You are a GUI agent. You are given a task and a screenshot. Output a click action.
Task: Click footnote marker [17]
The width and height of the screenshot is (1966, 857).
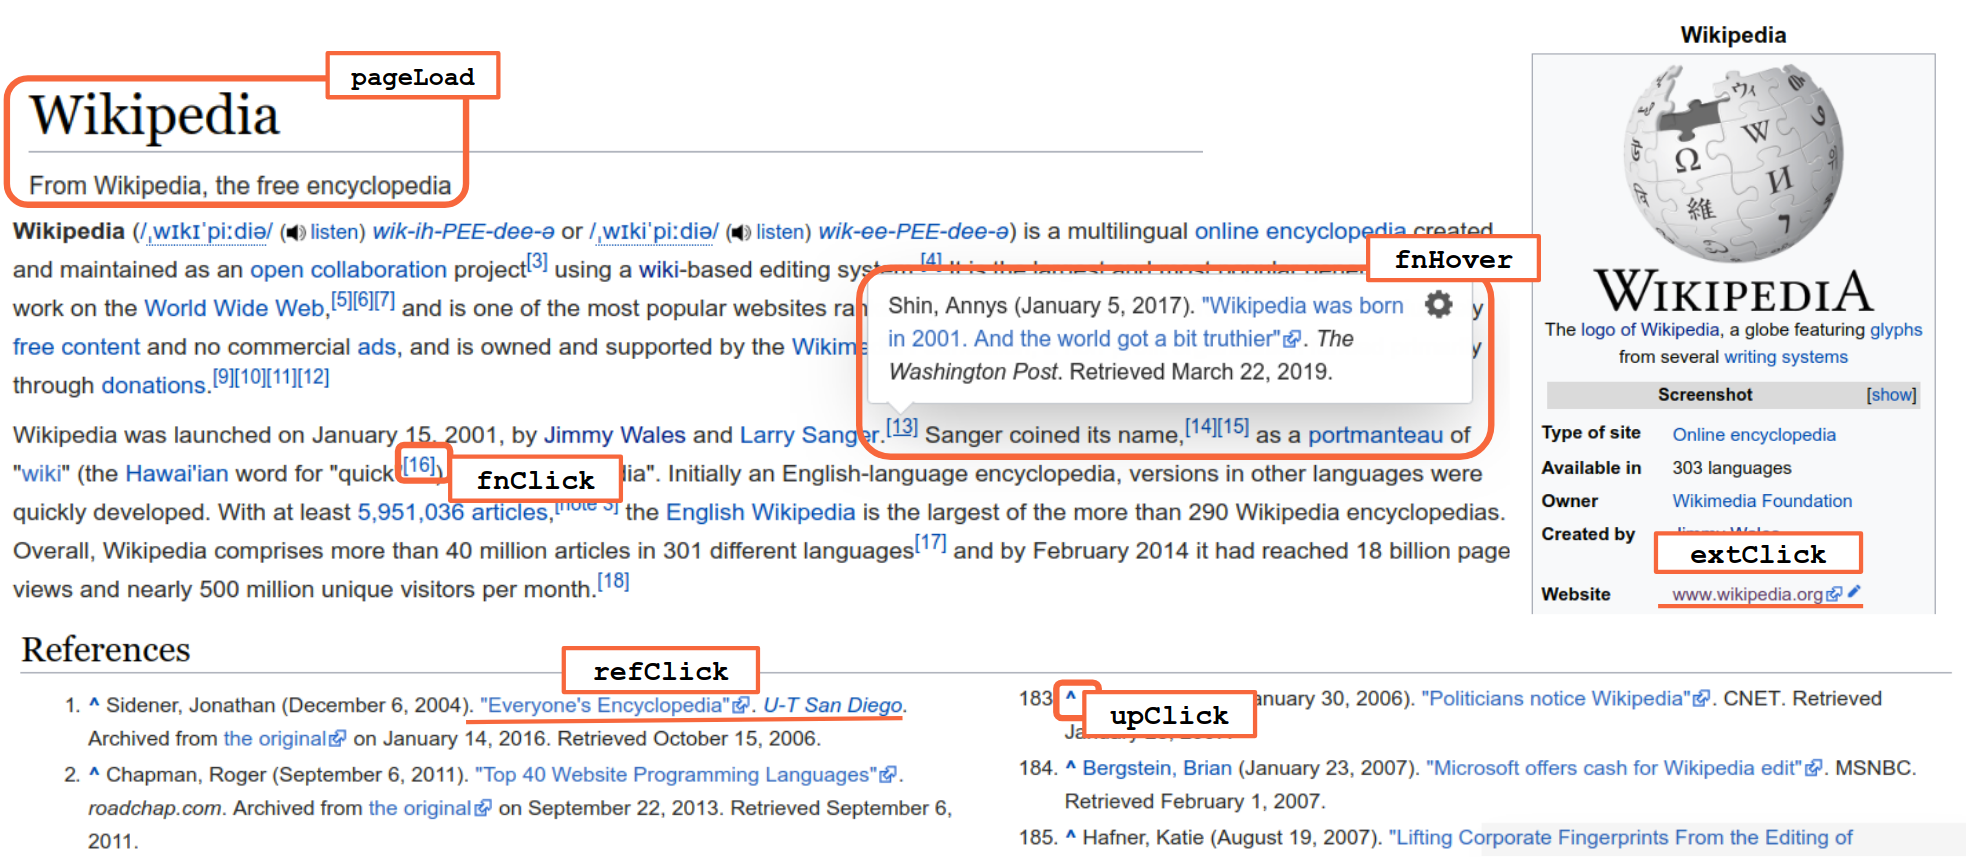(x=930, y=542)
